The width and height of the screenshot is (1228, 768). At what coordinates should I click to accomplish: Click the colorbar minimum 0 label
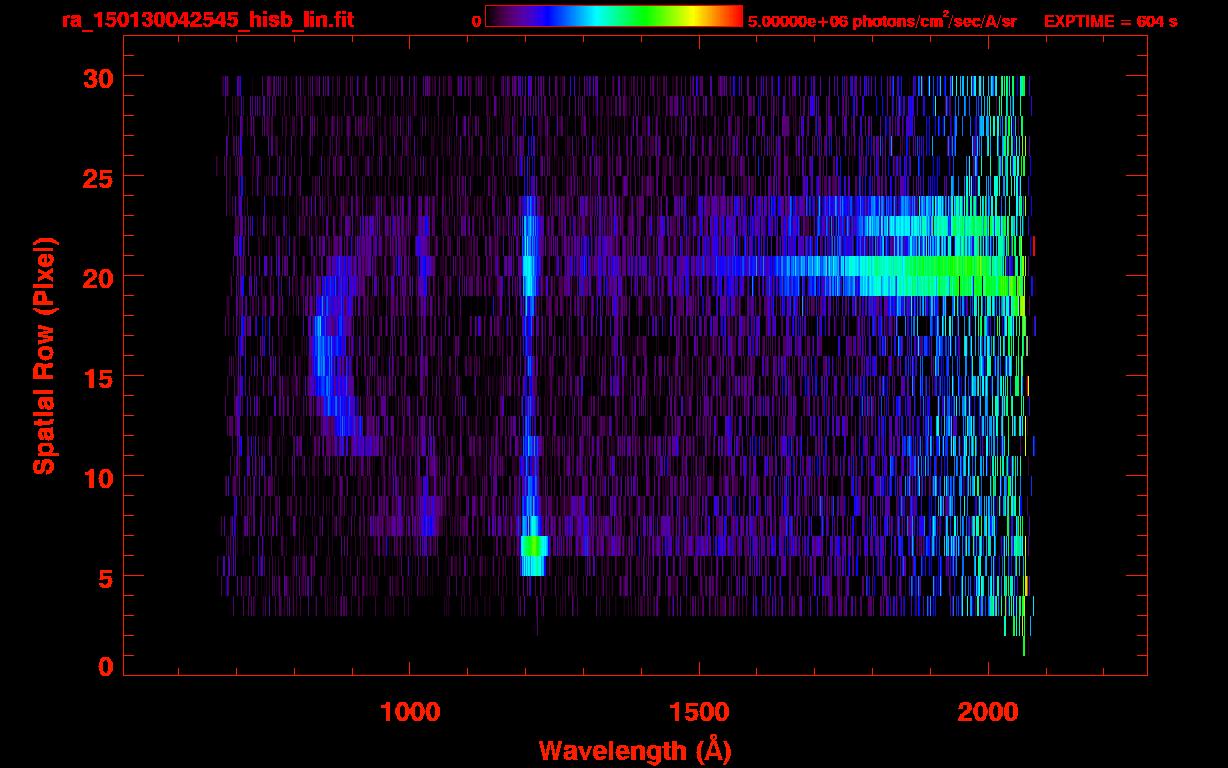point(476,21)
